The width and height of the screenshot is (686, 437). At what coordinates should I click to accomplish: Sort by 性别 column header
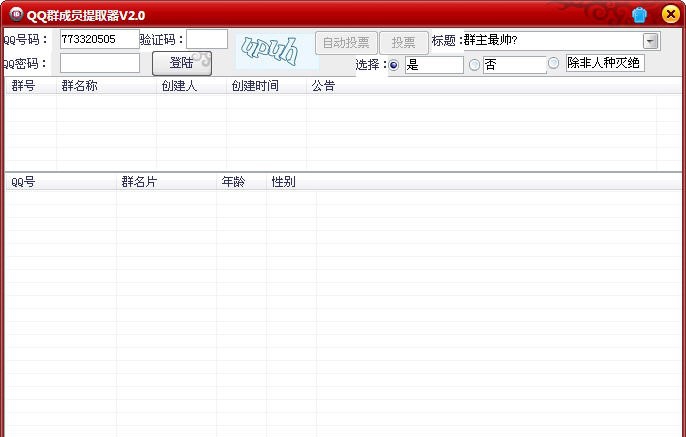[291, 182]
